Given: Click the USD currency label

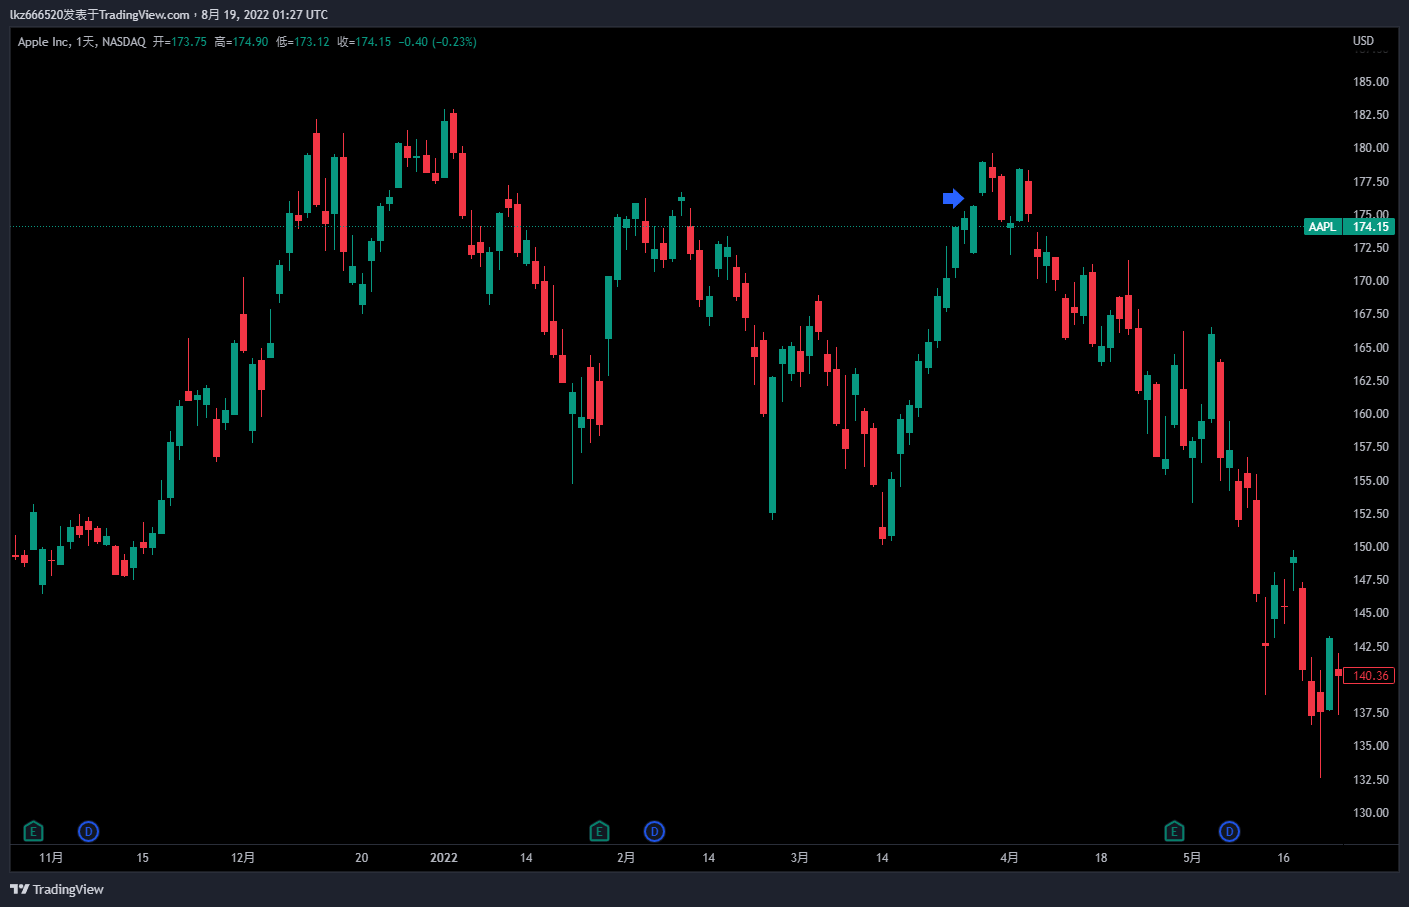Looking at the screenshot, I should [x=1363, y=41].
